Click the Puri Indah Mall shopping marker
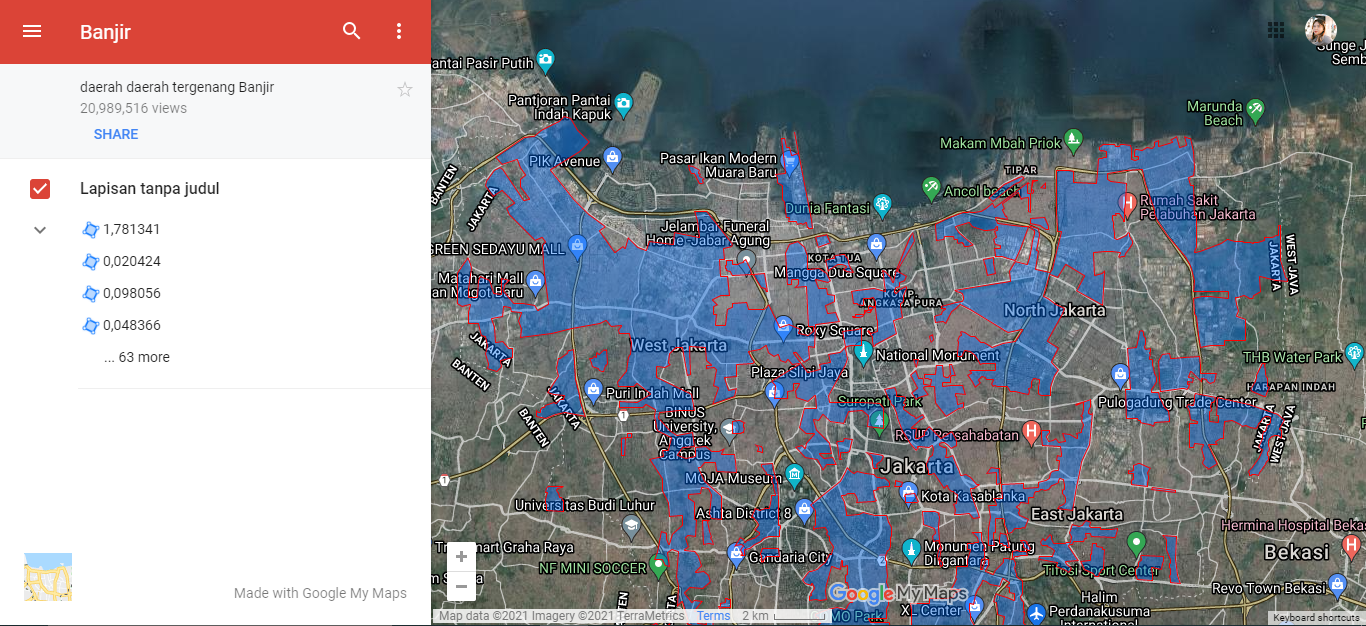Image resolution: width=1366 pixels, height=626 pixels. pyautogui.click(x=593, y=389)
